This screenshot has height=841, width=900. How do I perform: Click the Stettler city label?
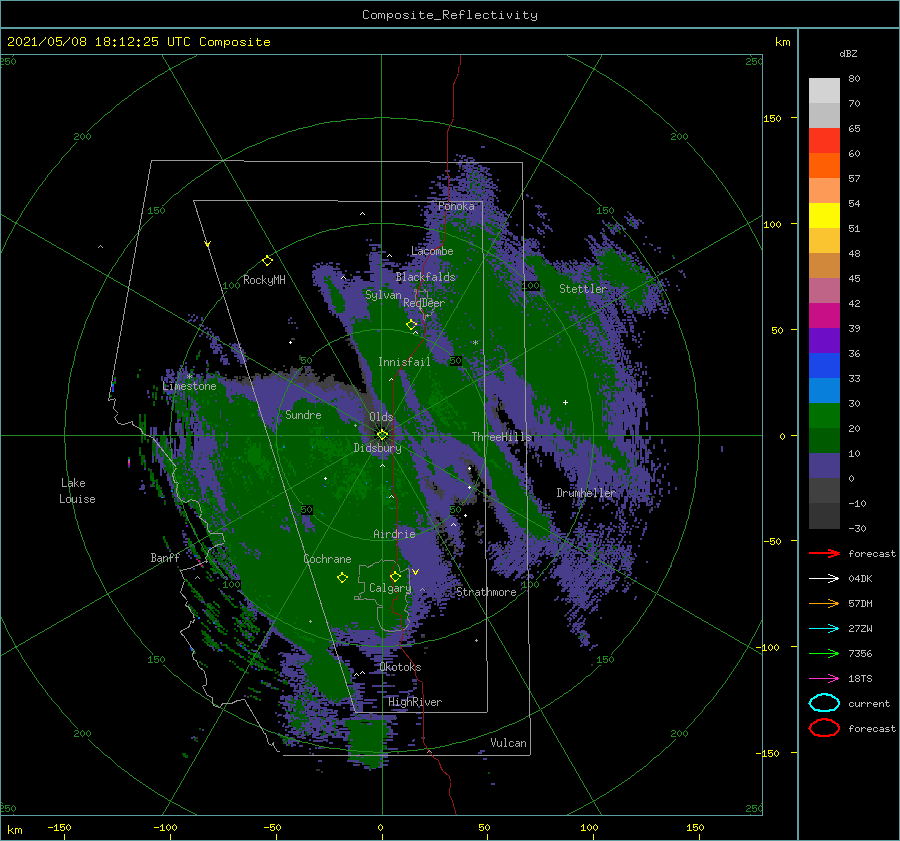point(583,289)
